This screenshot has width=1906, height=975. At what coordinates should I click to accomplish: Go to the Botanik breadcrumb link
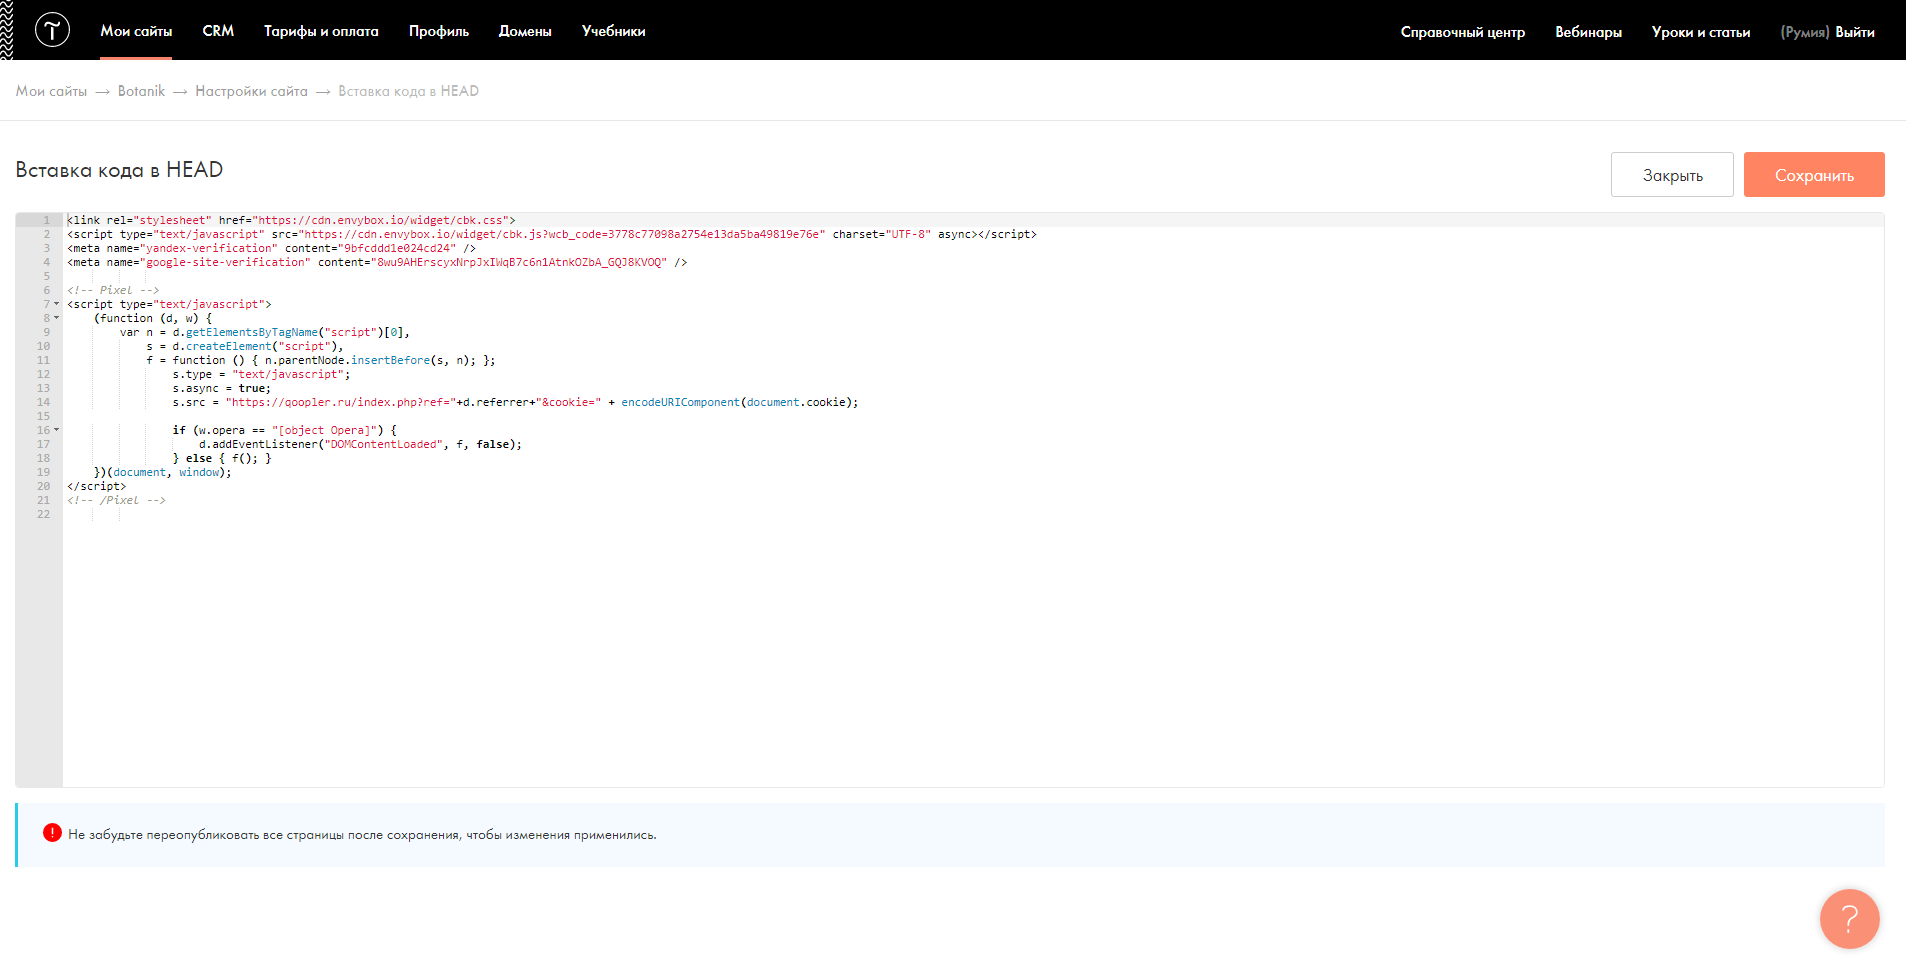[x=141, y=91]
